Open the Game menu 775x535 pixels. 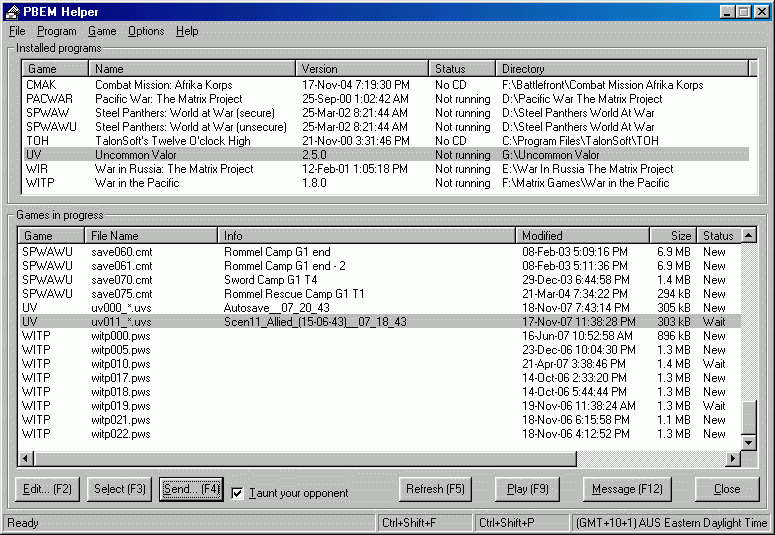coord(102,31)
